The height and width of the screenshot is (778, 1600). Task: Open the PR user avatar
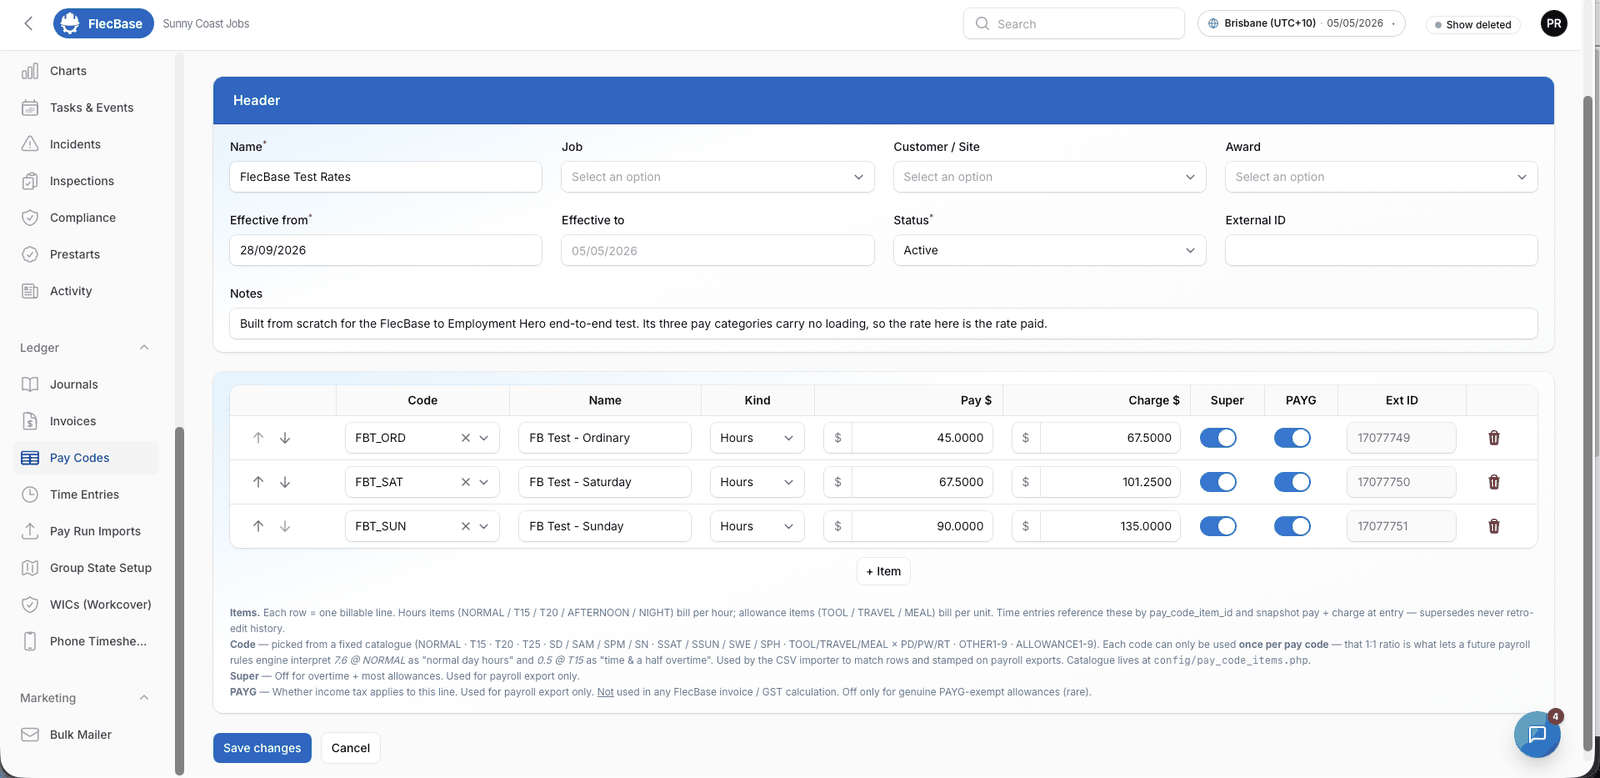click(x=1554, y=23)
